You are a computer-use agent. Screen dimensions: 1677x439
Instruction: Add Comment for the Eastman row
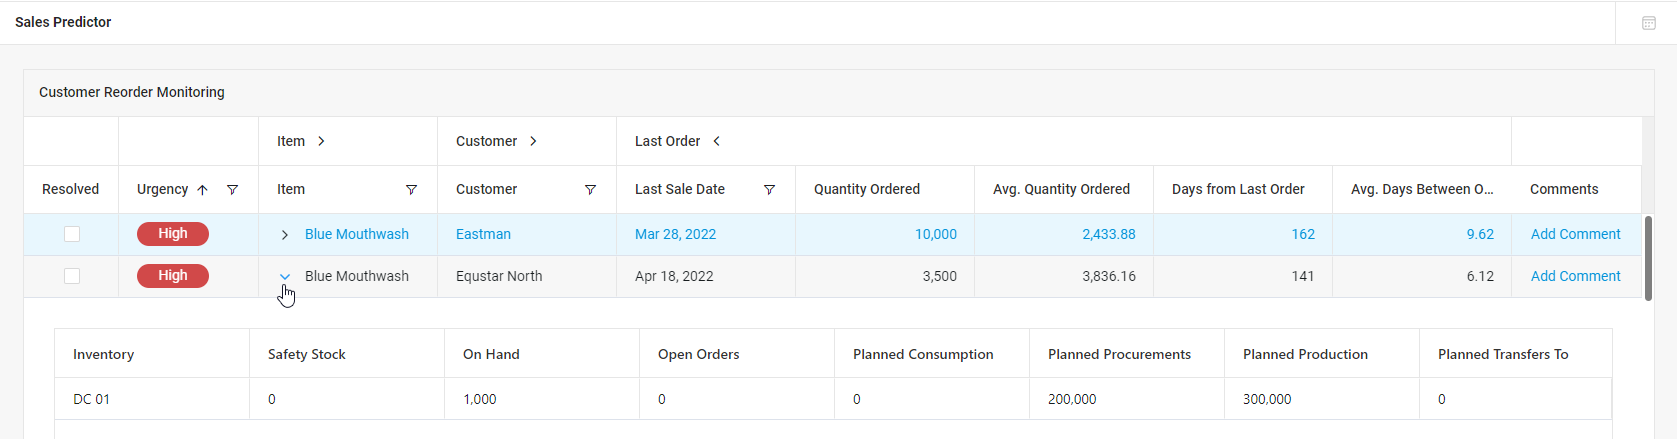click(1575, 234)
